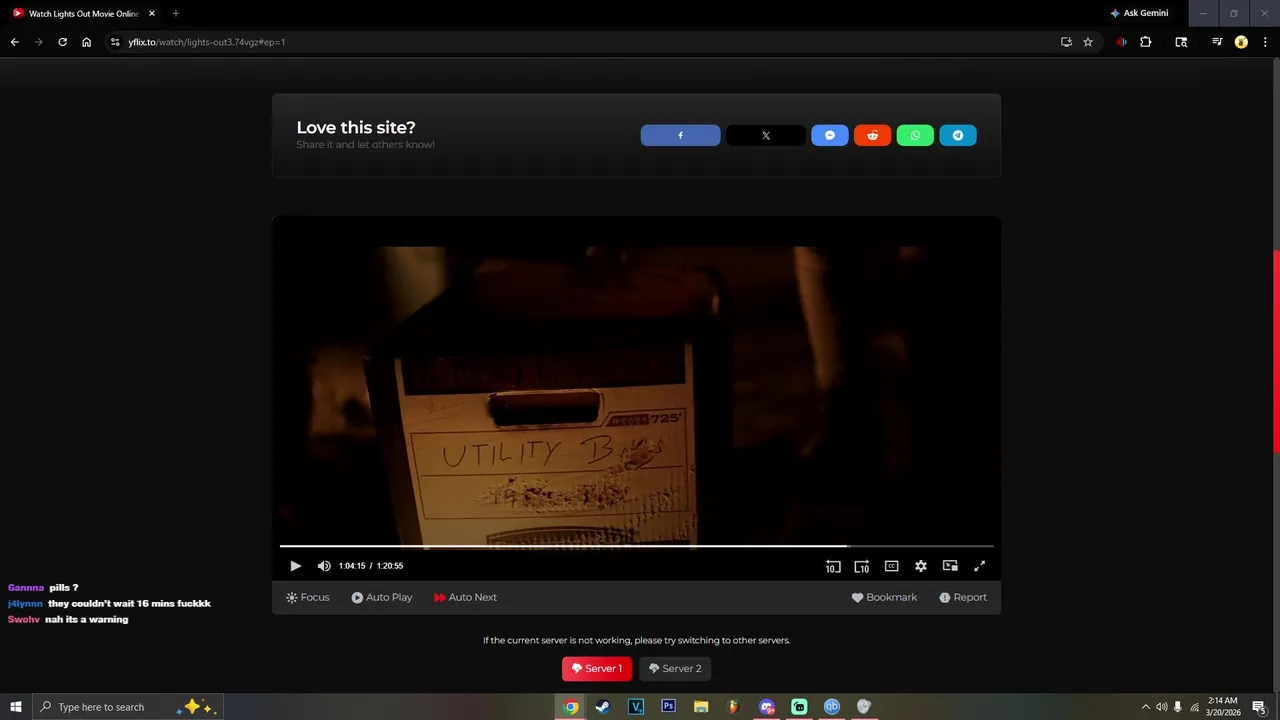Switch to Server 2
The height and width of the screenshot is (720, 1280).
pyautogui.click(x=675, y=669)
